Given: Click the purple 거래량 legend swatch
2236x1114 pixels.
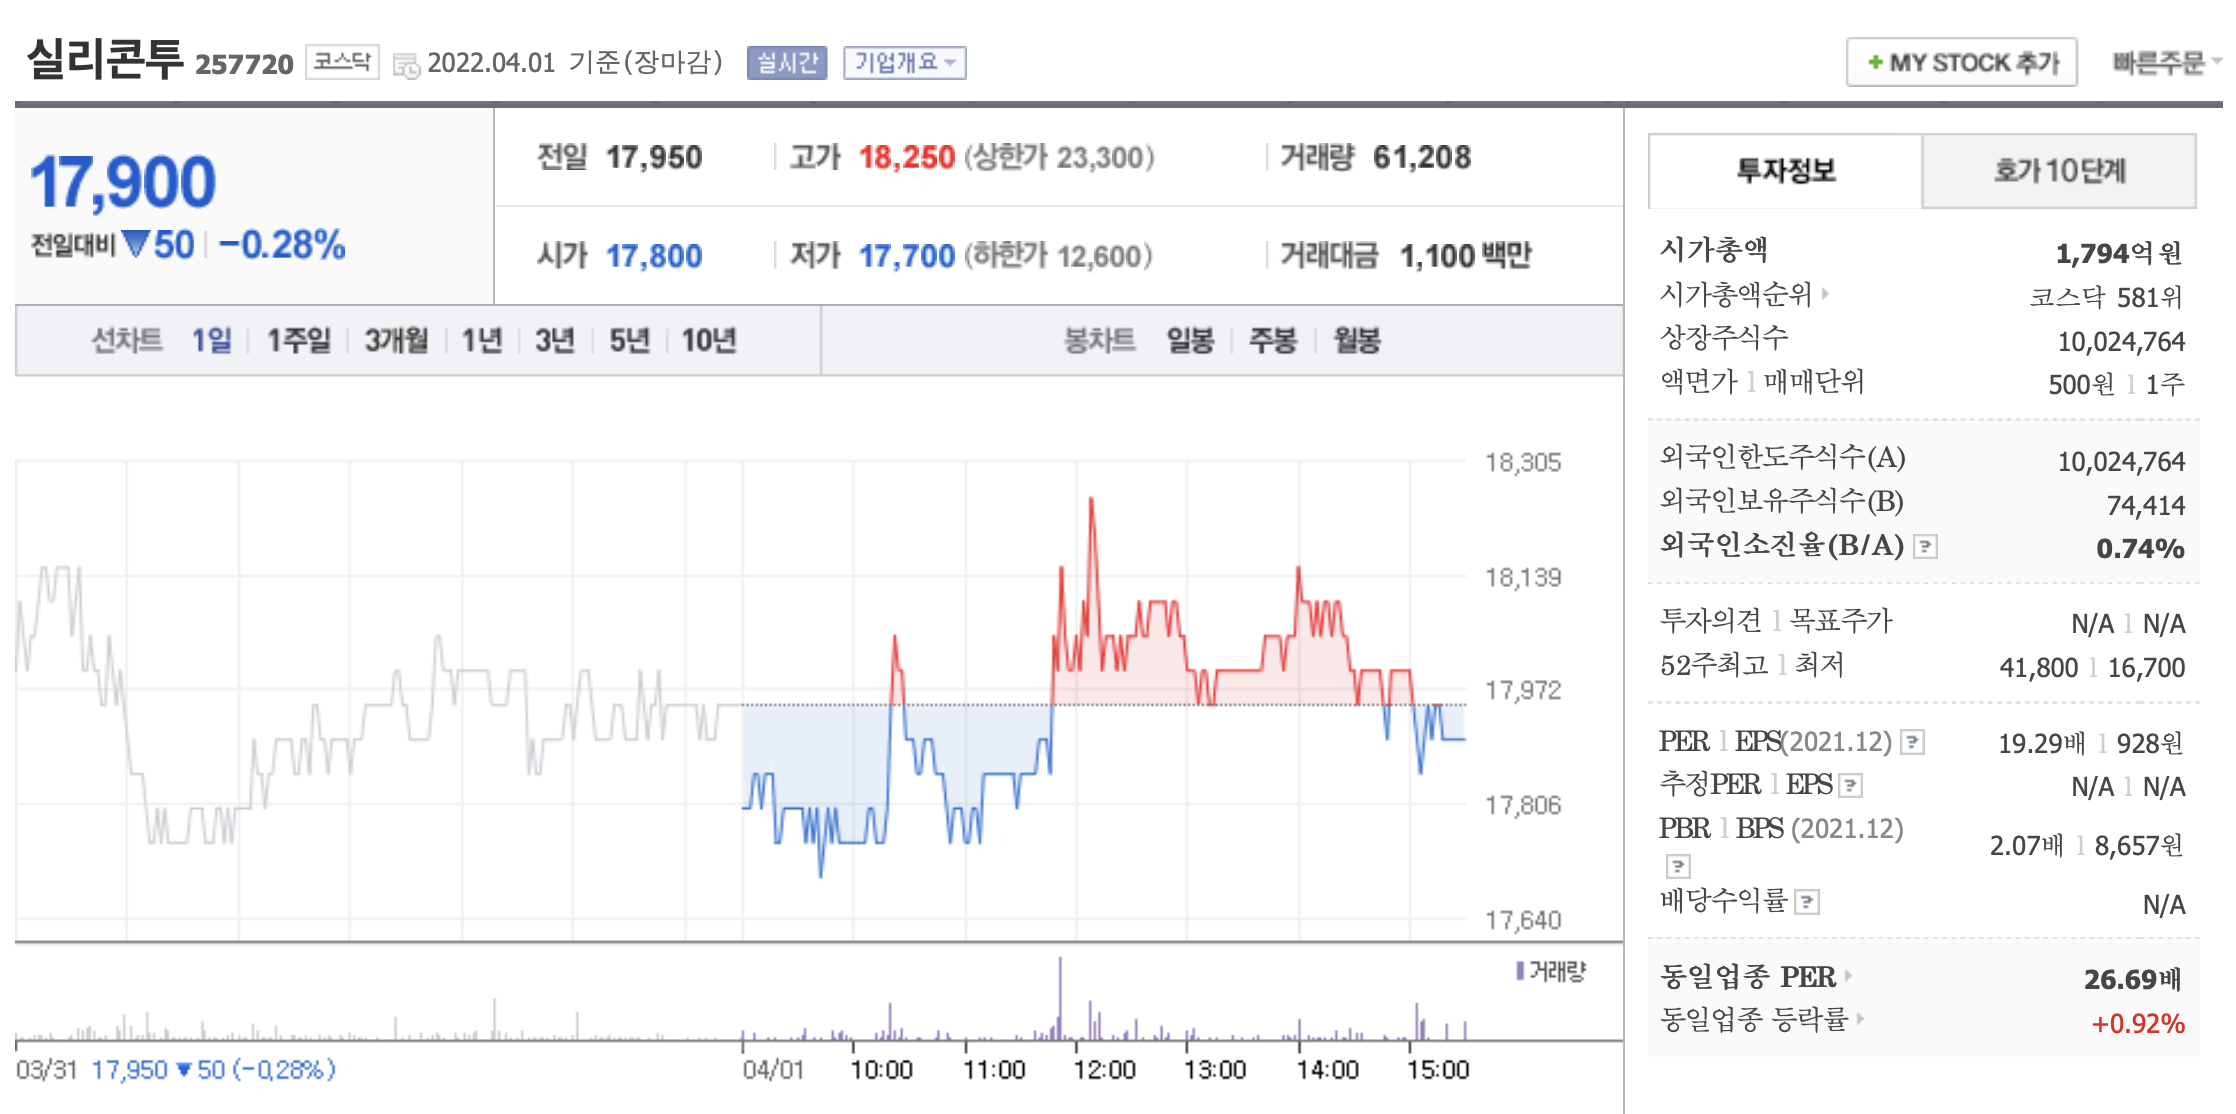Looking at the screenshot, I should point(1520,970).
